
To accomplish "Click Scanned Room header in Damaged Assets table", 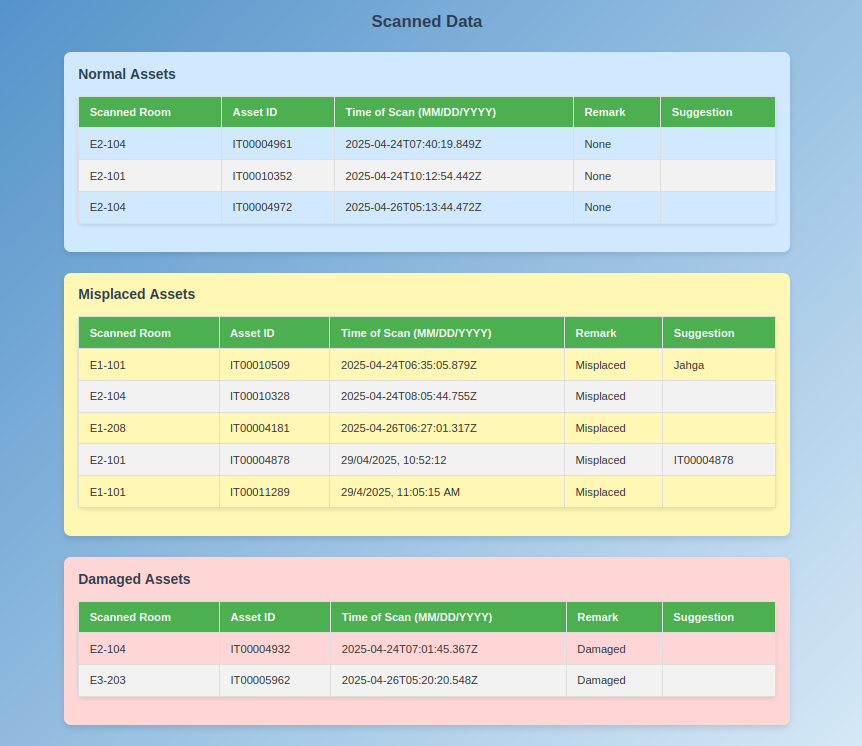I will click(x=148, y=617).
